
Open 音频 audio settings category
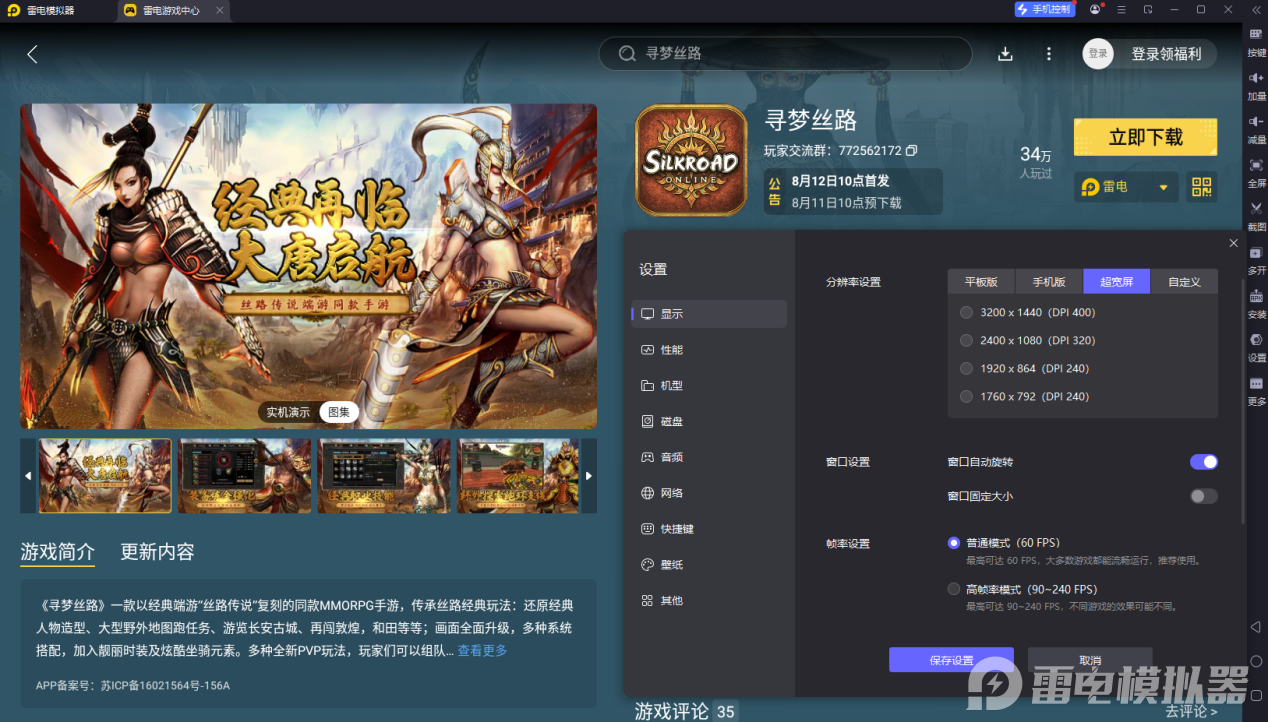709,457
